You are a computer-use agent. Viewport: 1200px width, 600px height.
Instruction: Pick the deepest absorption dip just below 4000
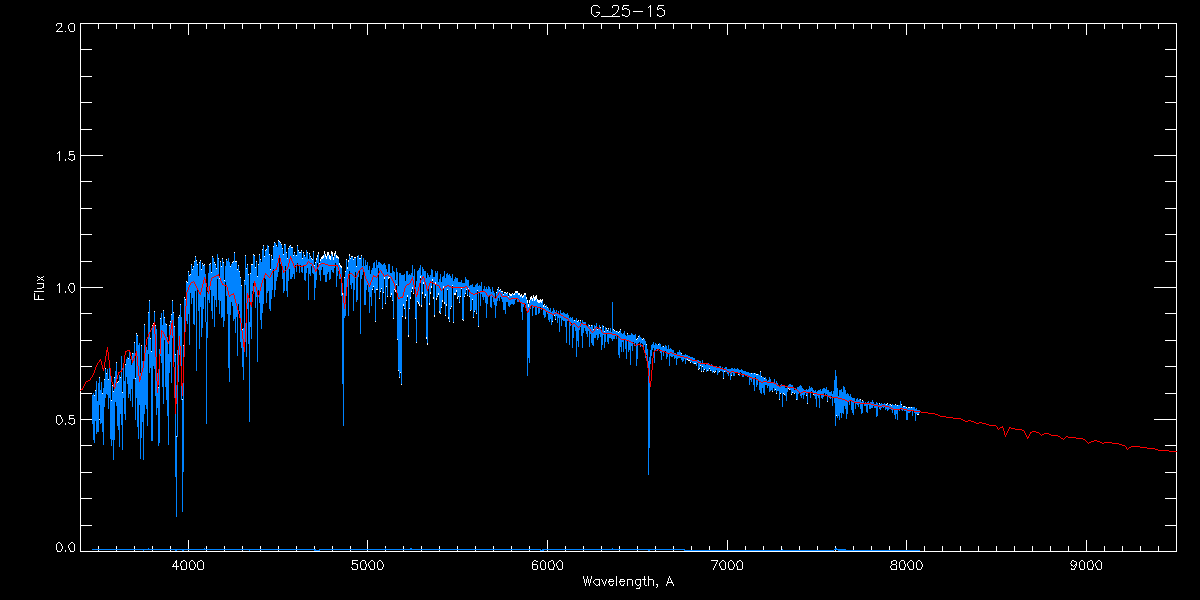coord(177,514)
